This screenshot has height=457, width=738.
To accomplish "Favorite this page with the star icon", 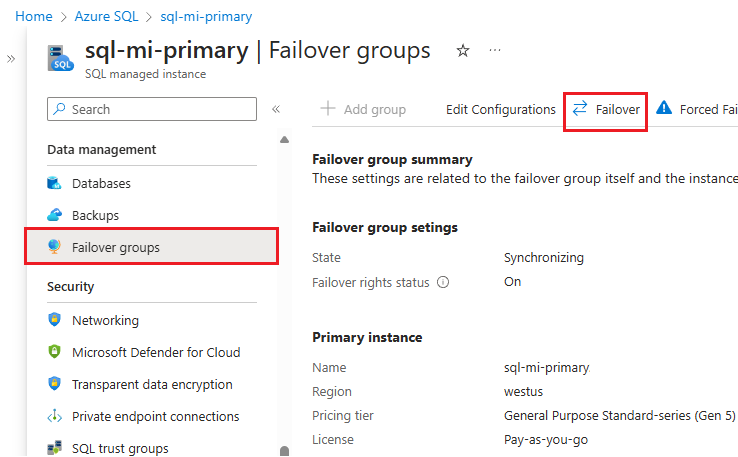I will [462, 51].
